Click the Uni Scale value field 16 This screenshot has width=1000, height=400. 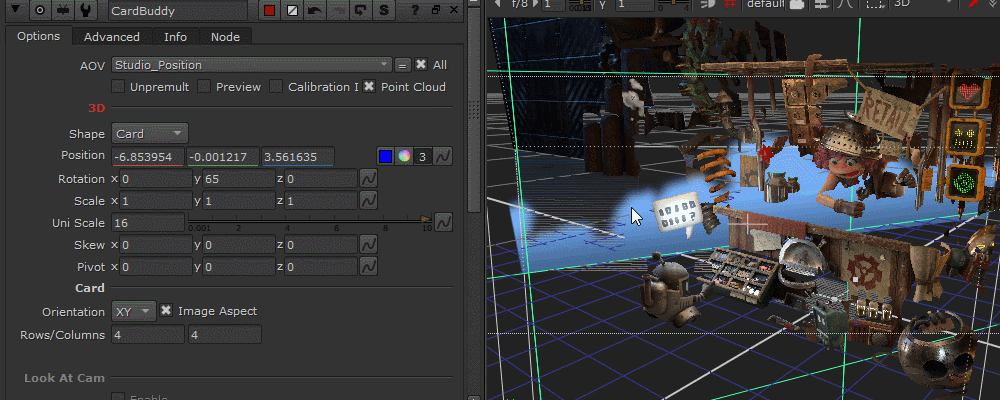point(148,223)
